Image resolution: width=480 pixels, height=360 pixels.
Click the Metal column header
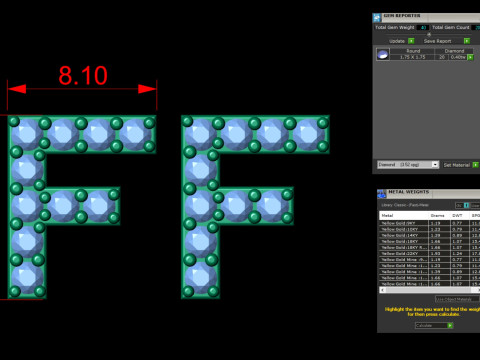(404, 216)
